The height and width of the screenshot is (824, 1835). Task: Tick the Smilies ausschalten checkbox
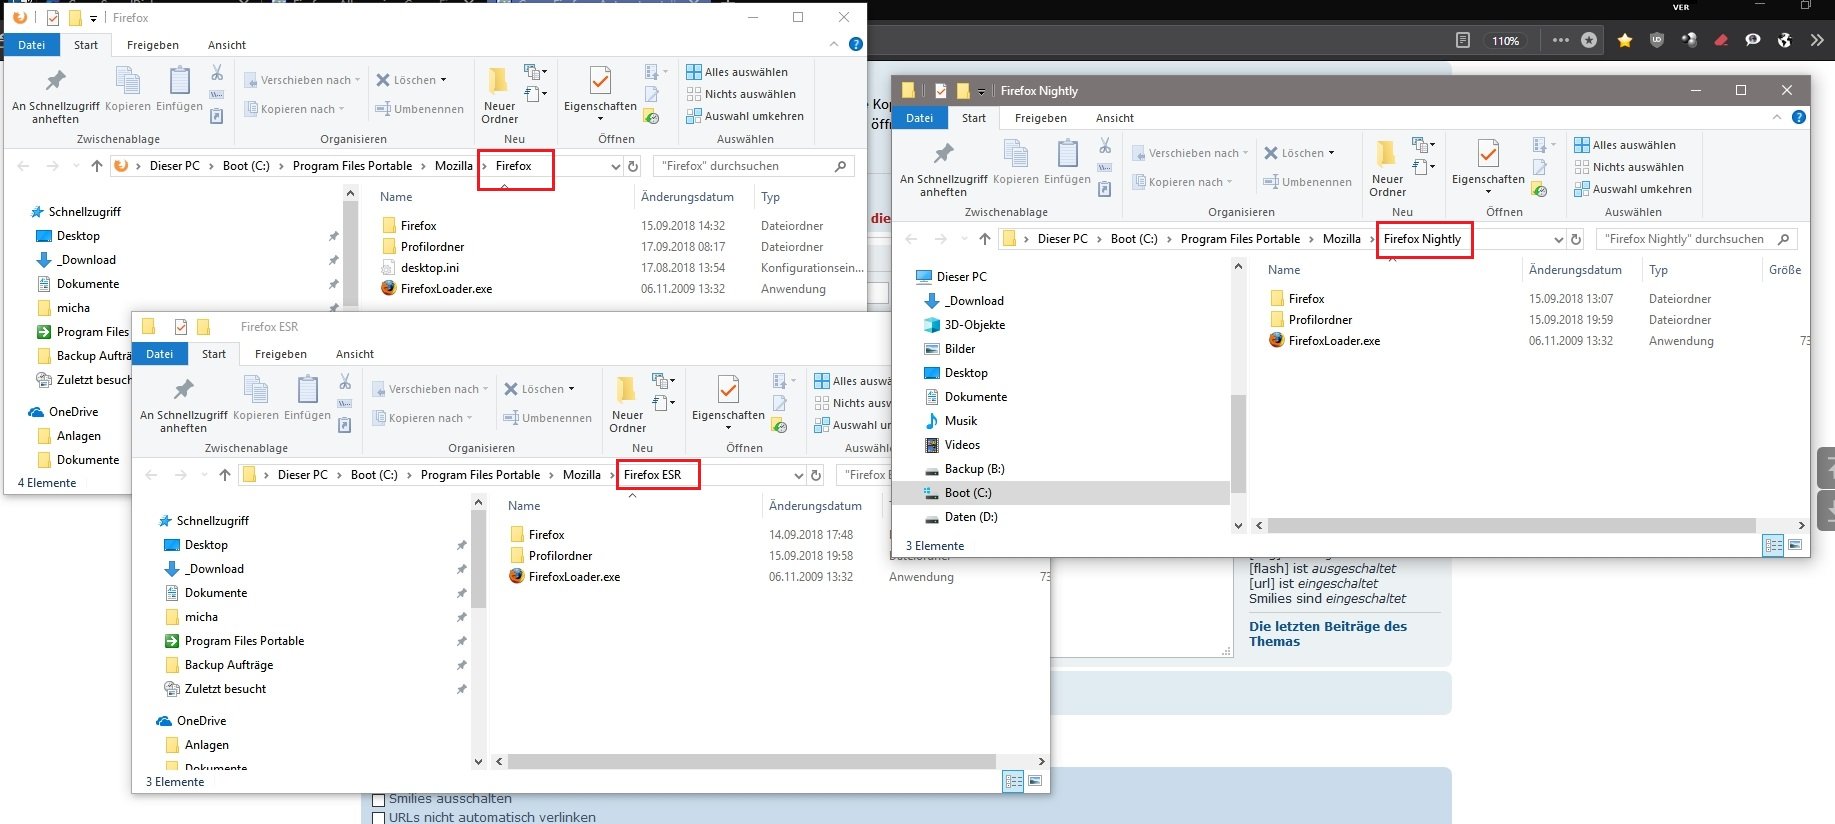pos(378,799)
